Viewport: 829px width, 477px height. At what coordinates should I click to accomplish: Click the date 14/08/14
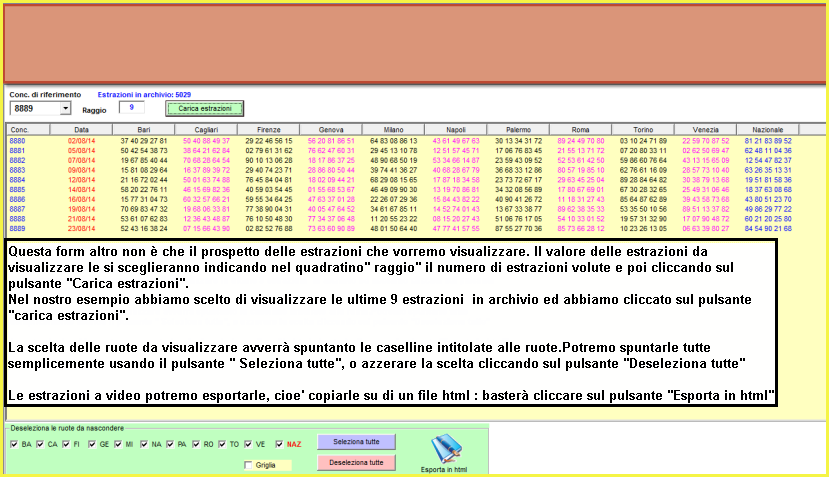point(81,190)
